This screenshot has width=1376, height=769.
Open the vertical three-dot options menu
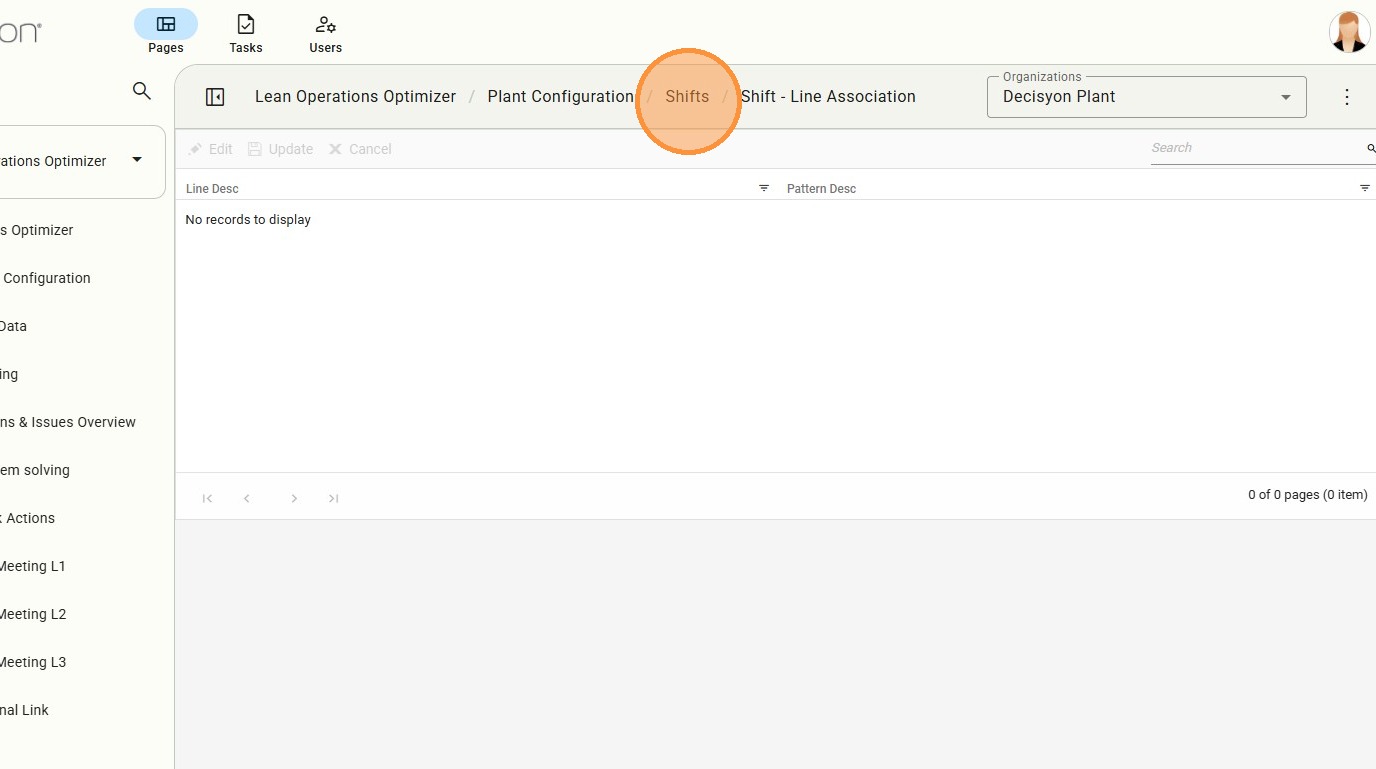1346,97
